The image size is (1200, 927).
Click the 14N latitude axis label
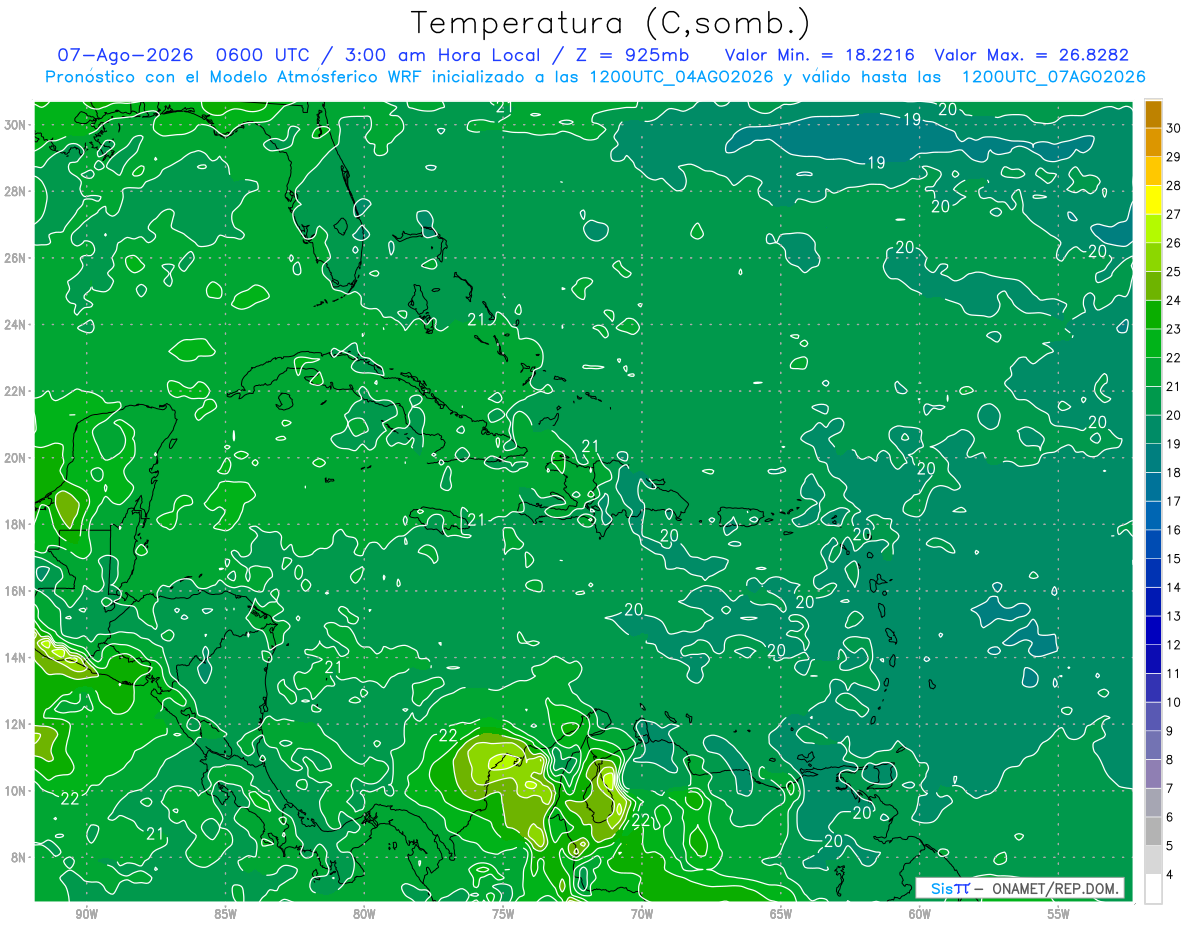point(17,657)
